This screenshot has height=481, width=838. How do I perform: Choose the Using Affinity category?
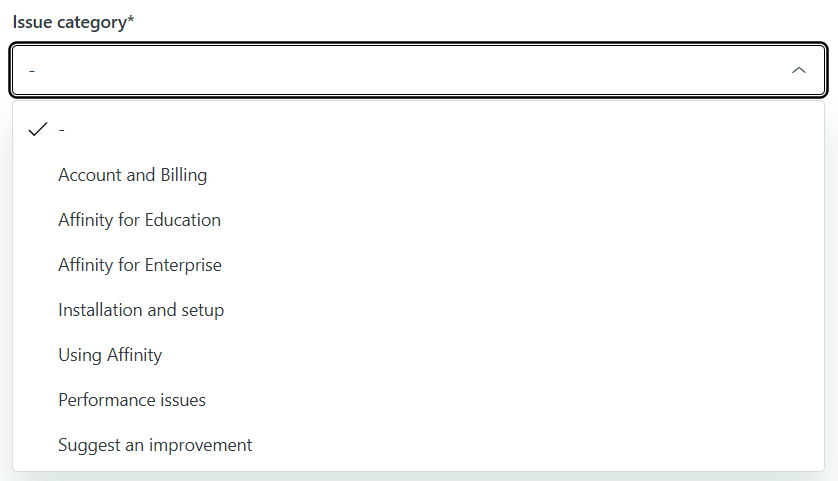pos(110,355)
